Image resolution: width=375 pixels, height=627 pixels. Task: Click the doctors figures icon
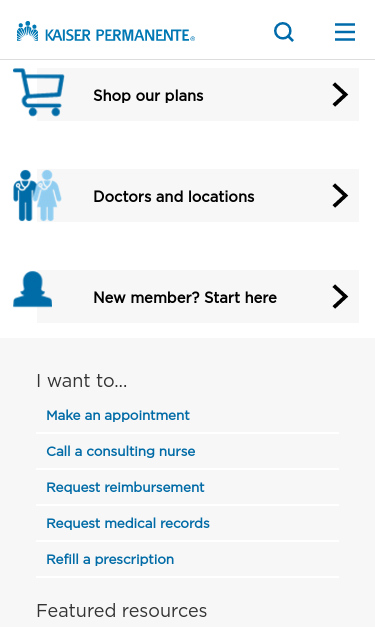(x=37, y=196)
